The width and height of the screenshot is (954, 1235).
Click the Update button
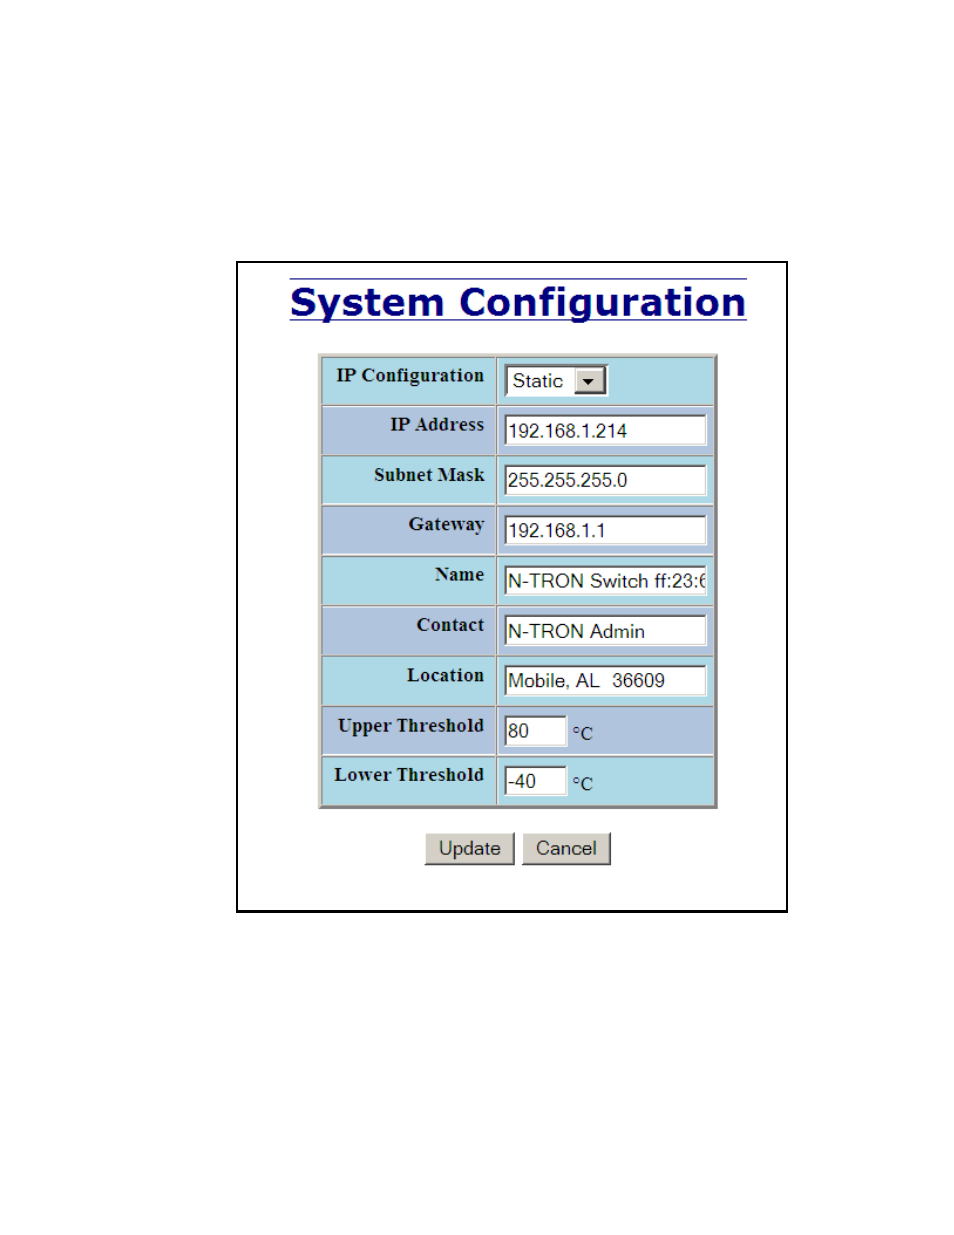(469, 849)
